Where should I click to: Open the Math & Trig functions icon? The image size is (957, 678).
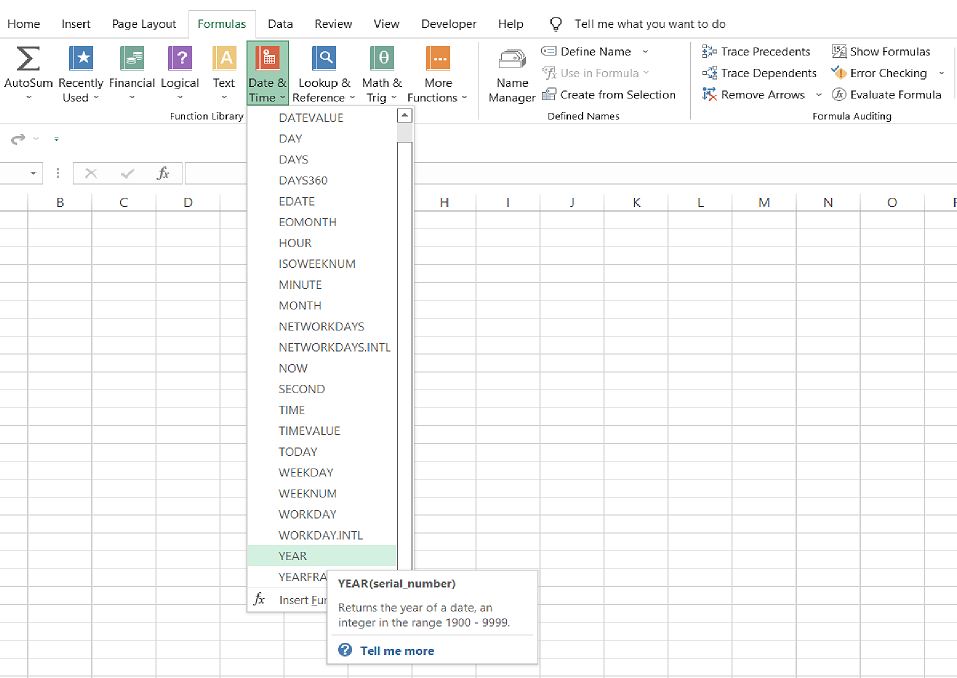pos(382,59)
